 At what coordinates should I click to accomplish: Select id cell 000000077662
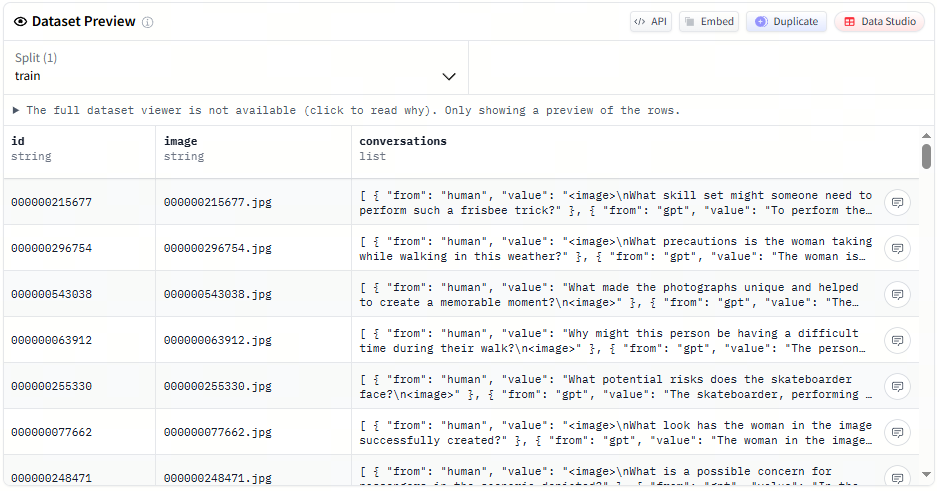[x=79, y=432]
